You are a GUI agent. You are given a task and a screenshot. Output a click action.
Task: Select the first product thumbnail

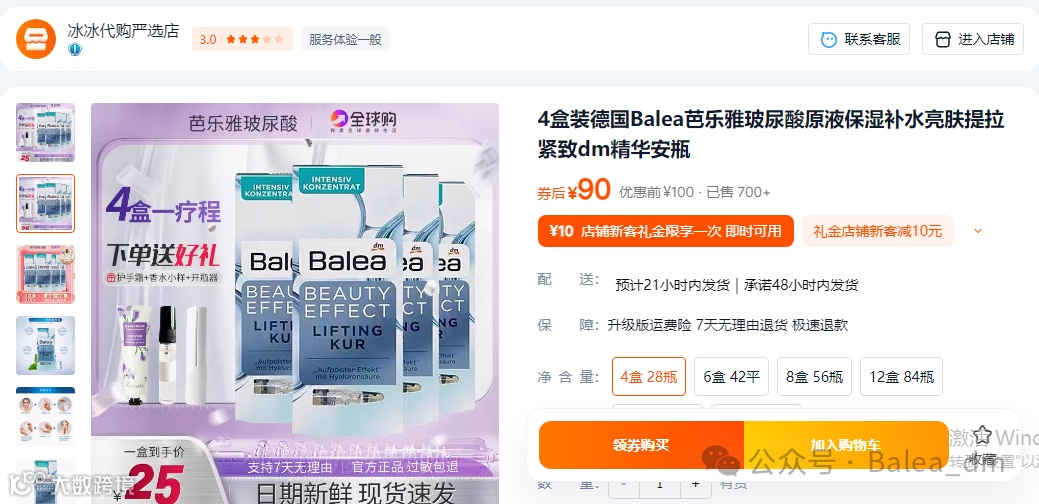point(46,132)
